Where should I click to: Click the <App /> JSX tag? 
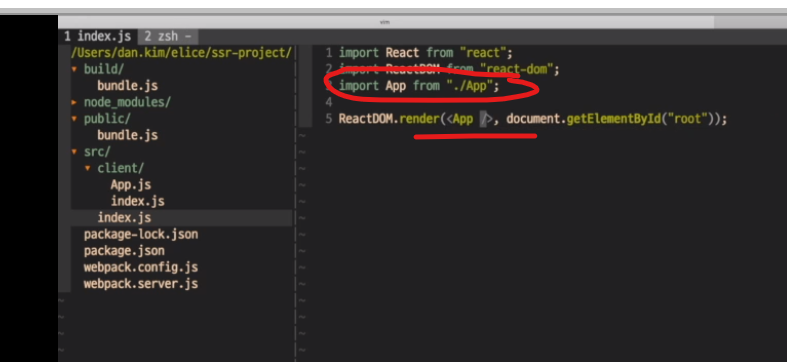pyautogui.click(x=470, y=119)
